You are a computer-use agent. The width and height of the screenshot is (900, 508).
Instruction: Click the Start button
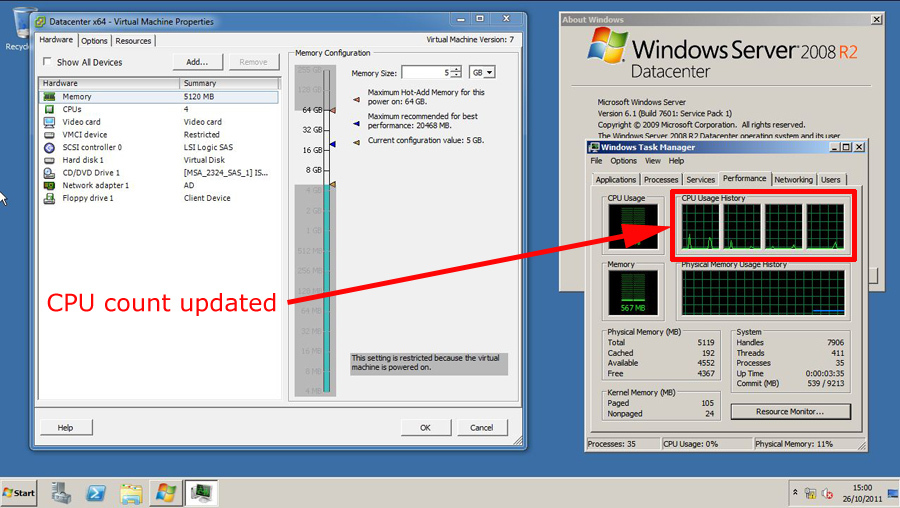point(19,493)
